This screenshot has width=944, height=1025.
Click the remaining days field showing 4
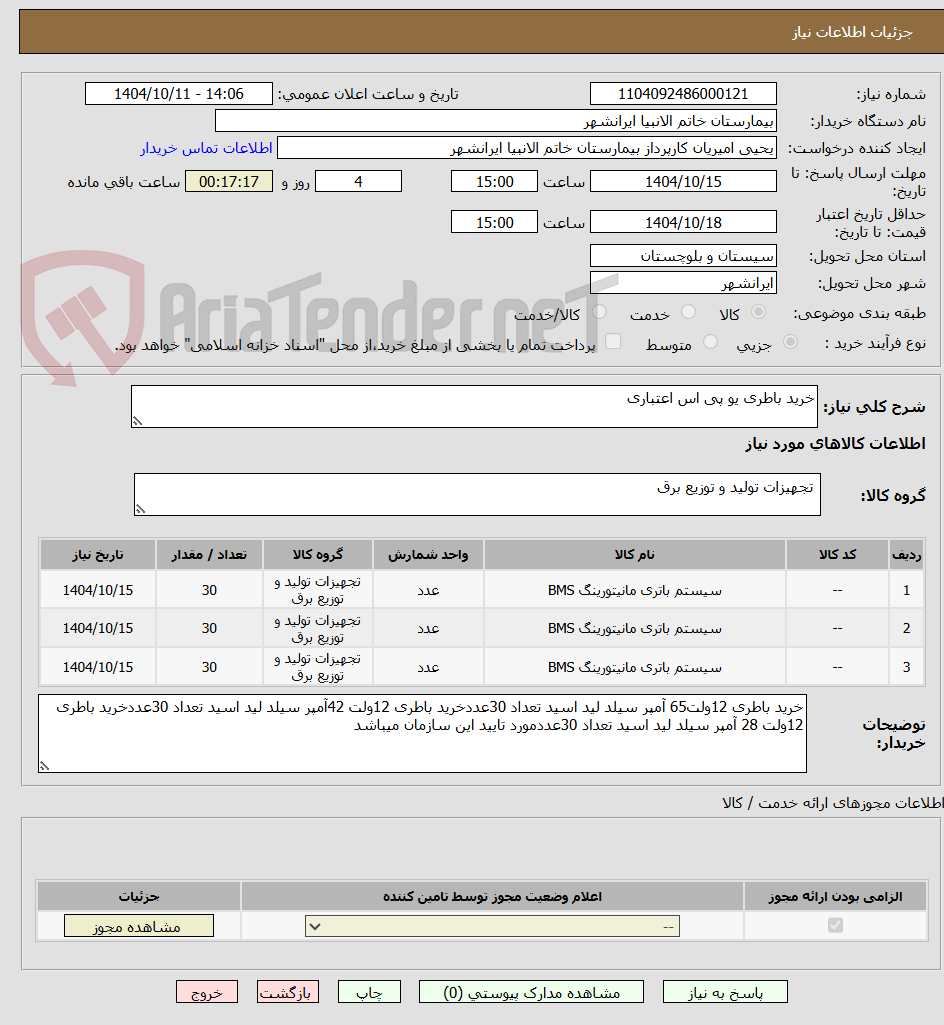(358, 182)
